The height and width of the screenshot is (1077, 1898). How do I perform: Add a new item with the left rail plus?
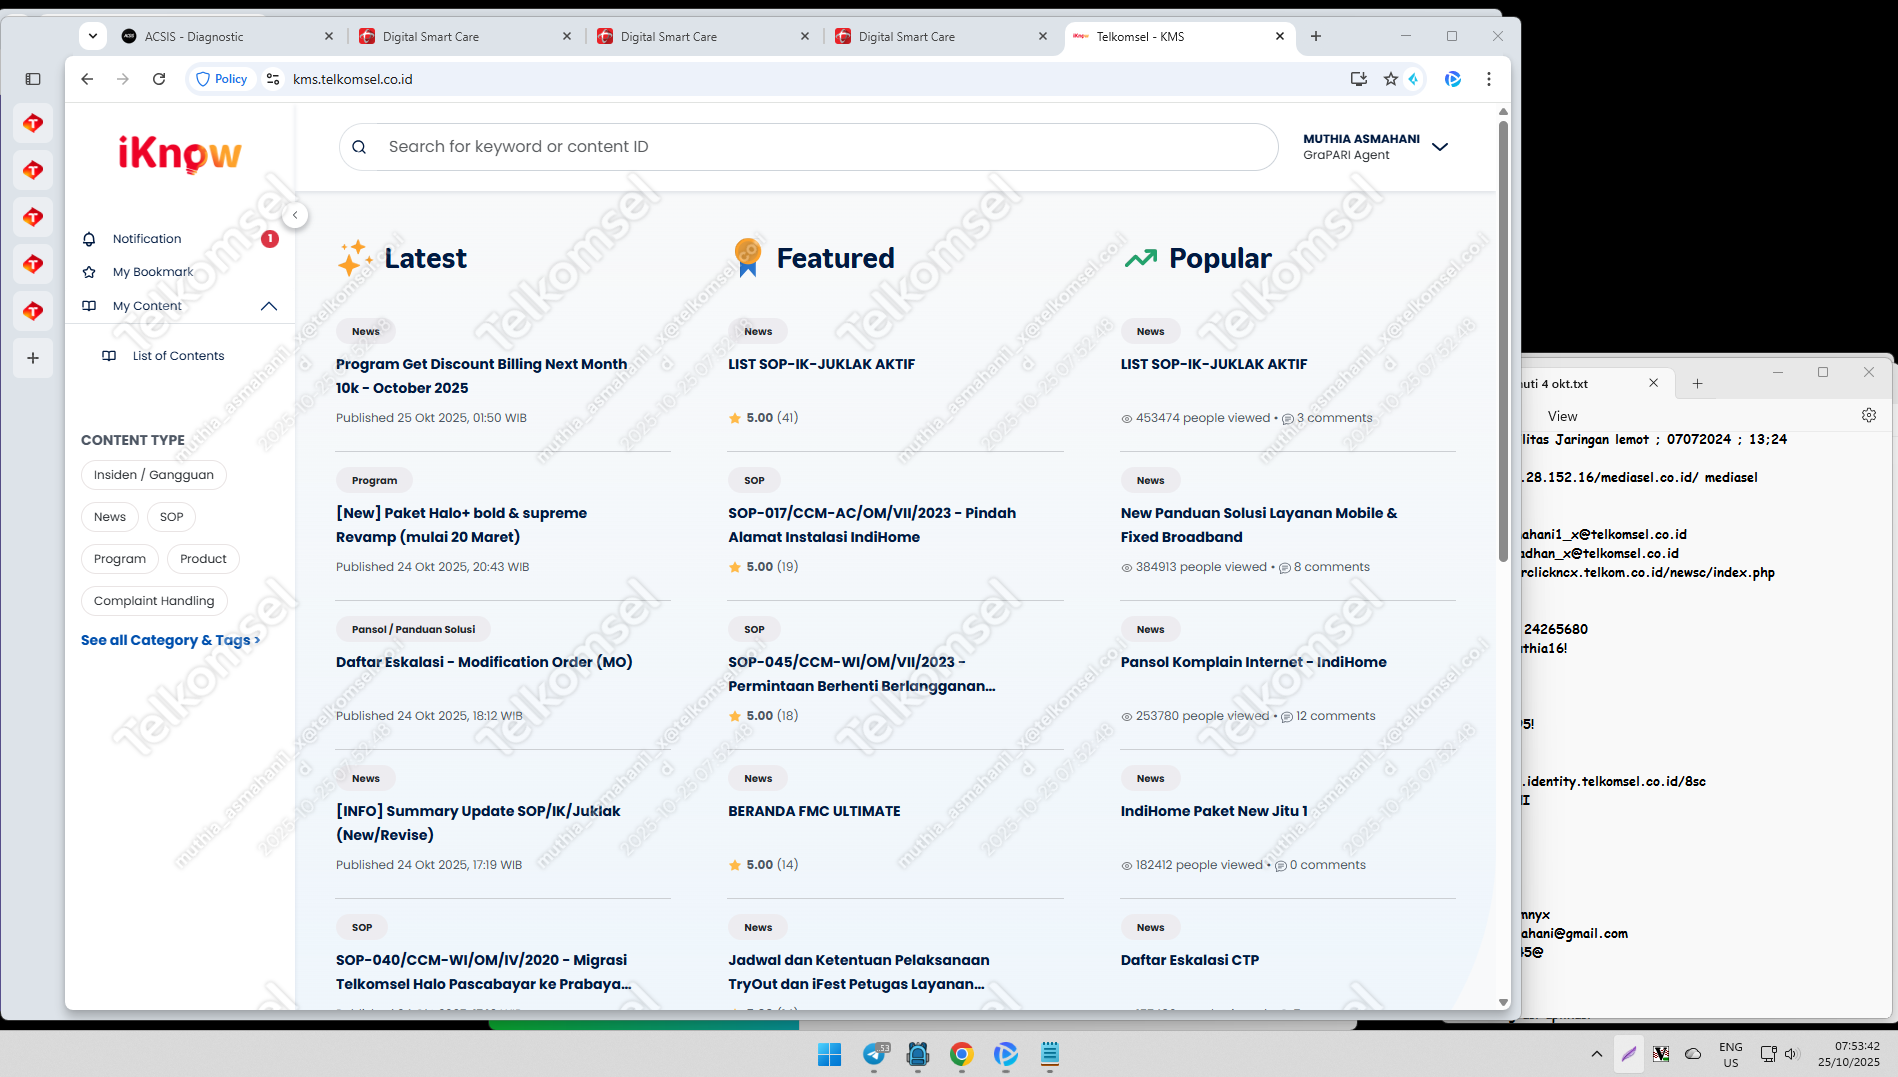point(33,358)
